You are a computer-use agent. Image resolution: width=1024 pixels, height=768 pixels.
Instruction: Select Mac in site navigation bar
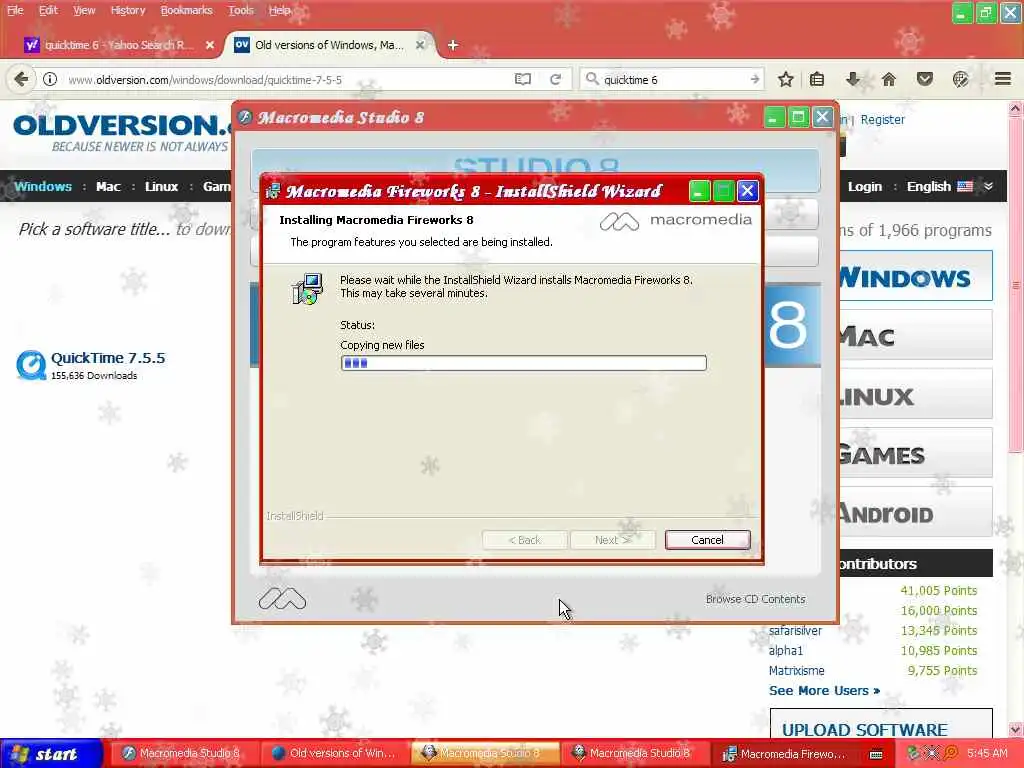pyautogui.click(x=108, y=187)
